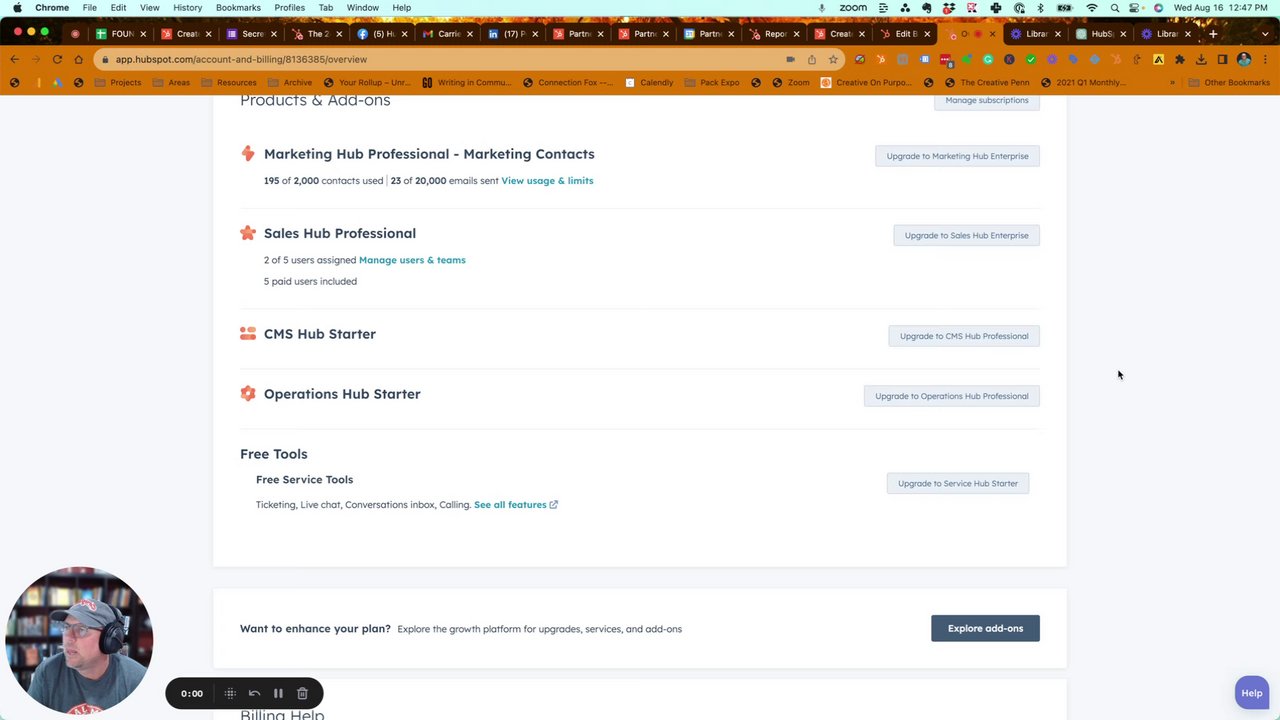This screenshot has width=1280, height=720.
Task: Click the camera icon in address bar
Action: 790,59
